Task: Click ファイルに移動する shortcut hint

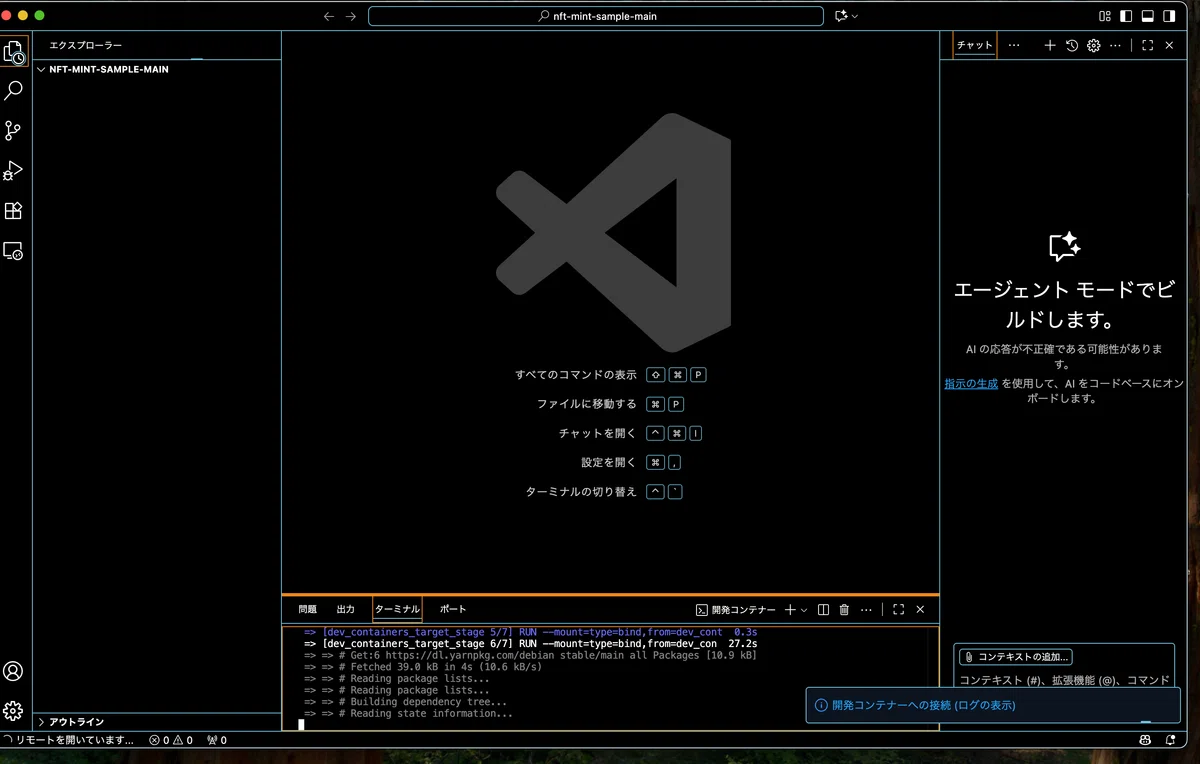Action: 587,404
